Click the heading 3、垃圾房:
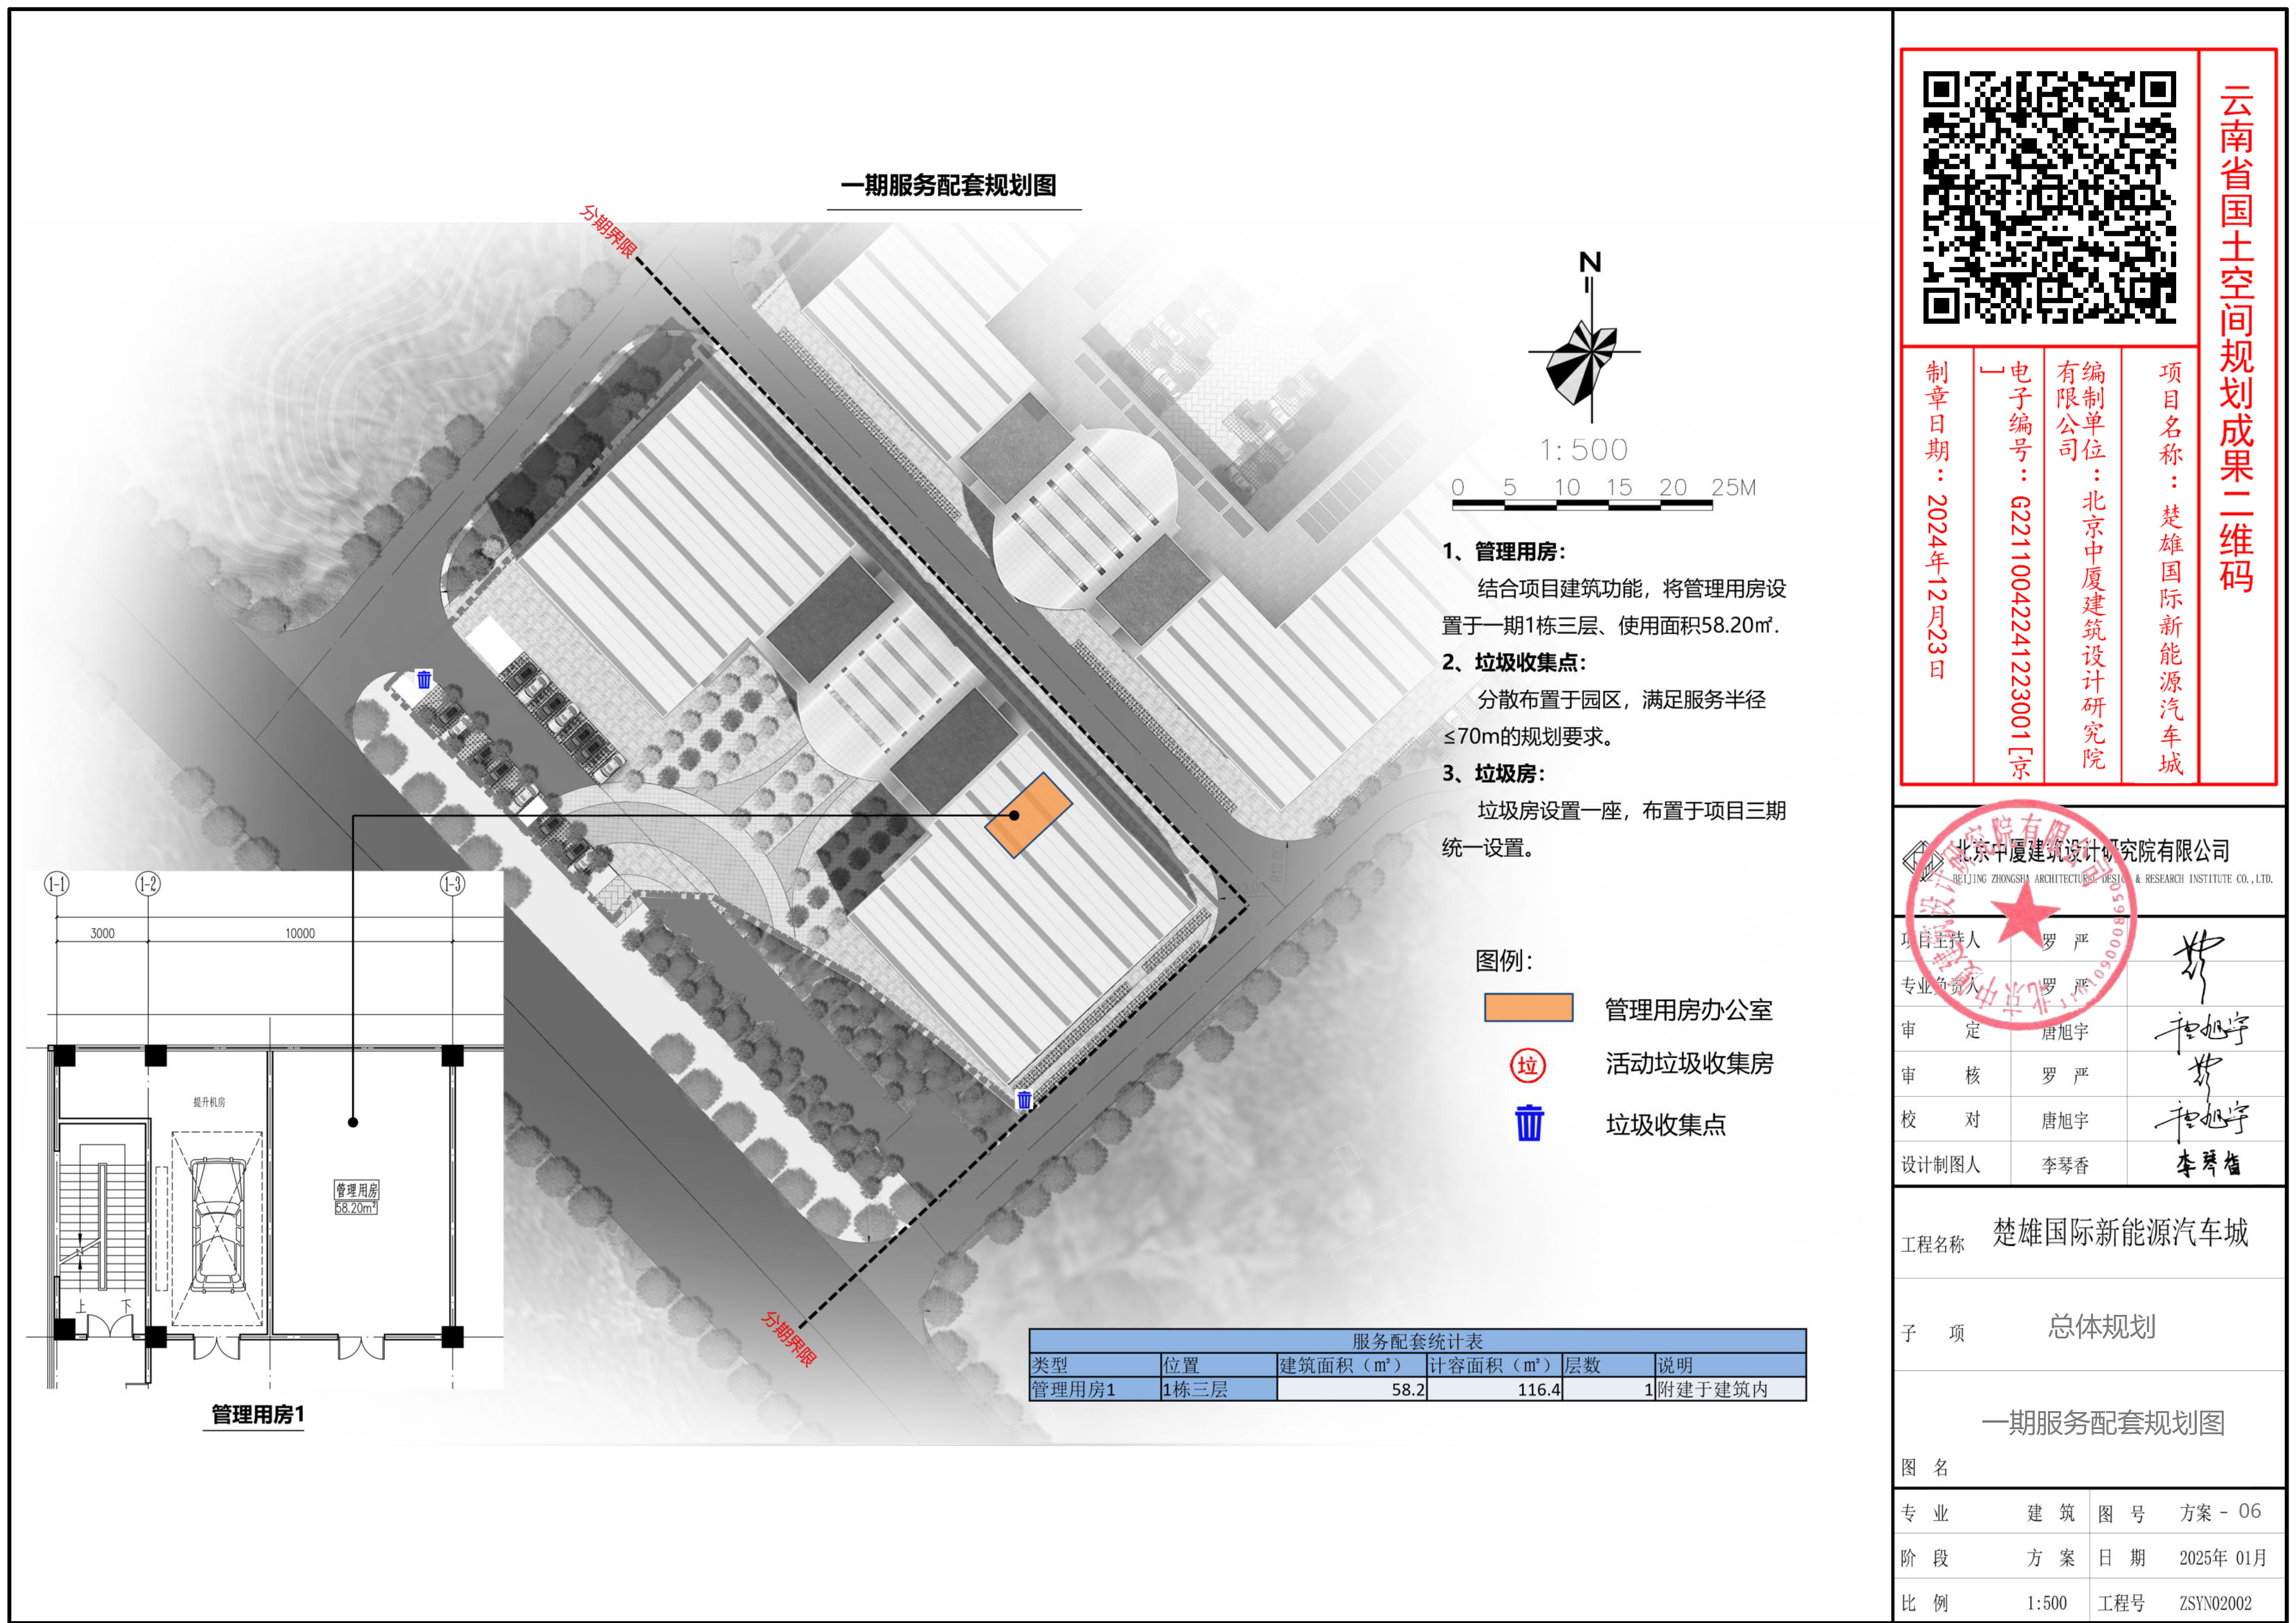The image size is (2296, 1623). tap(1494, 773)
